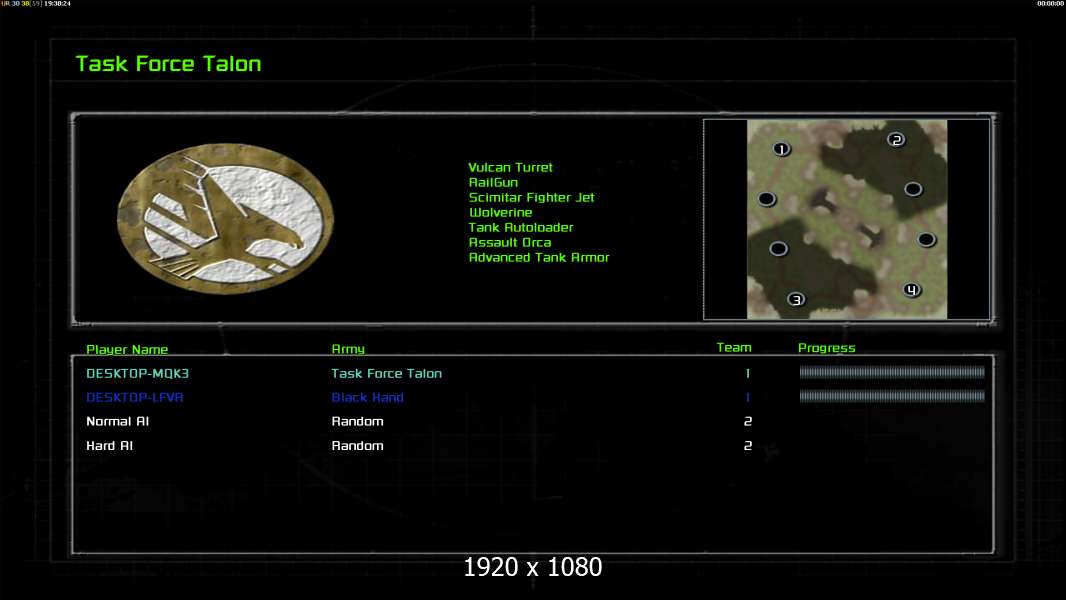Click the RailGun list entry
This screenshot has height=600, width=1066.
point(493,182)
